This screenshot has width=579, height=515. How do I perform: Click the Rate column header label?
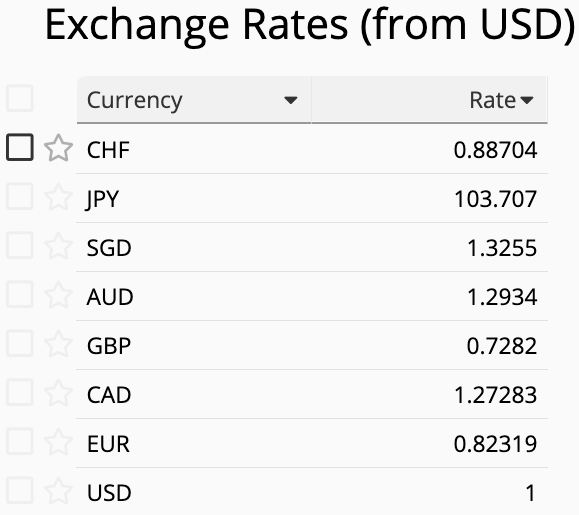(493, 100)
